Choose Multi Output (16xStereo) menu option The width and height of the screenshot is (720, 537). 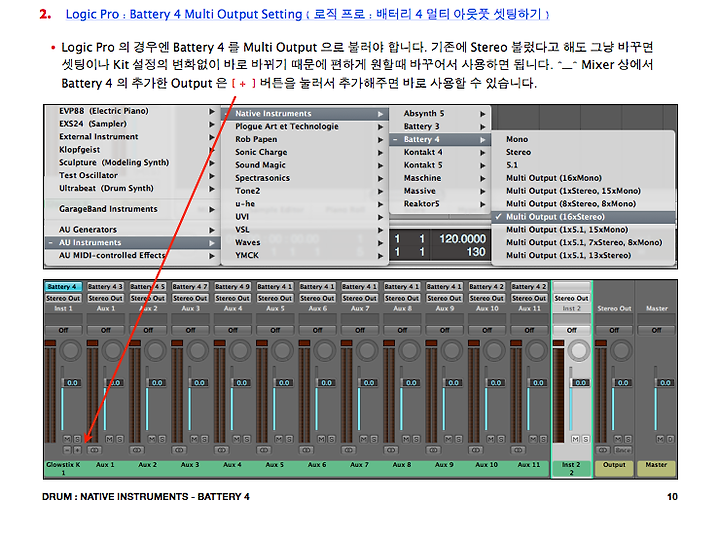pos(584,217)
